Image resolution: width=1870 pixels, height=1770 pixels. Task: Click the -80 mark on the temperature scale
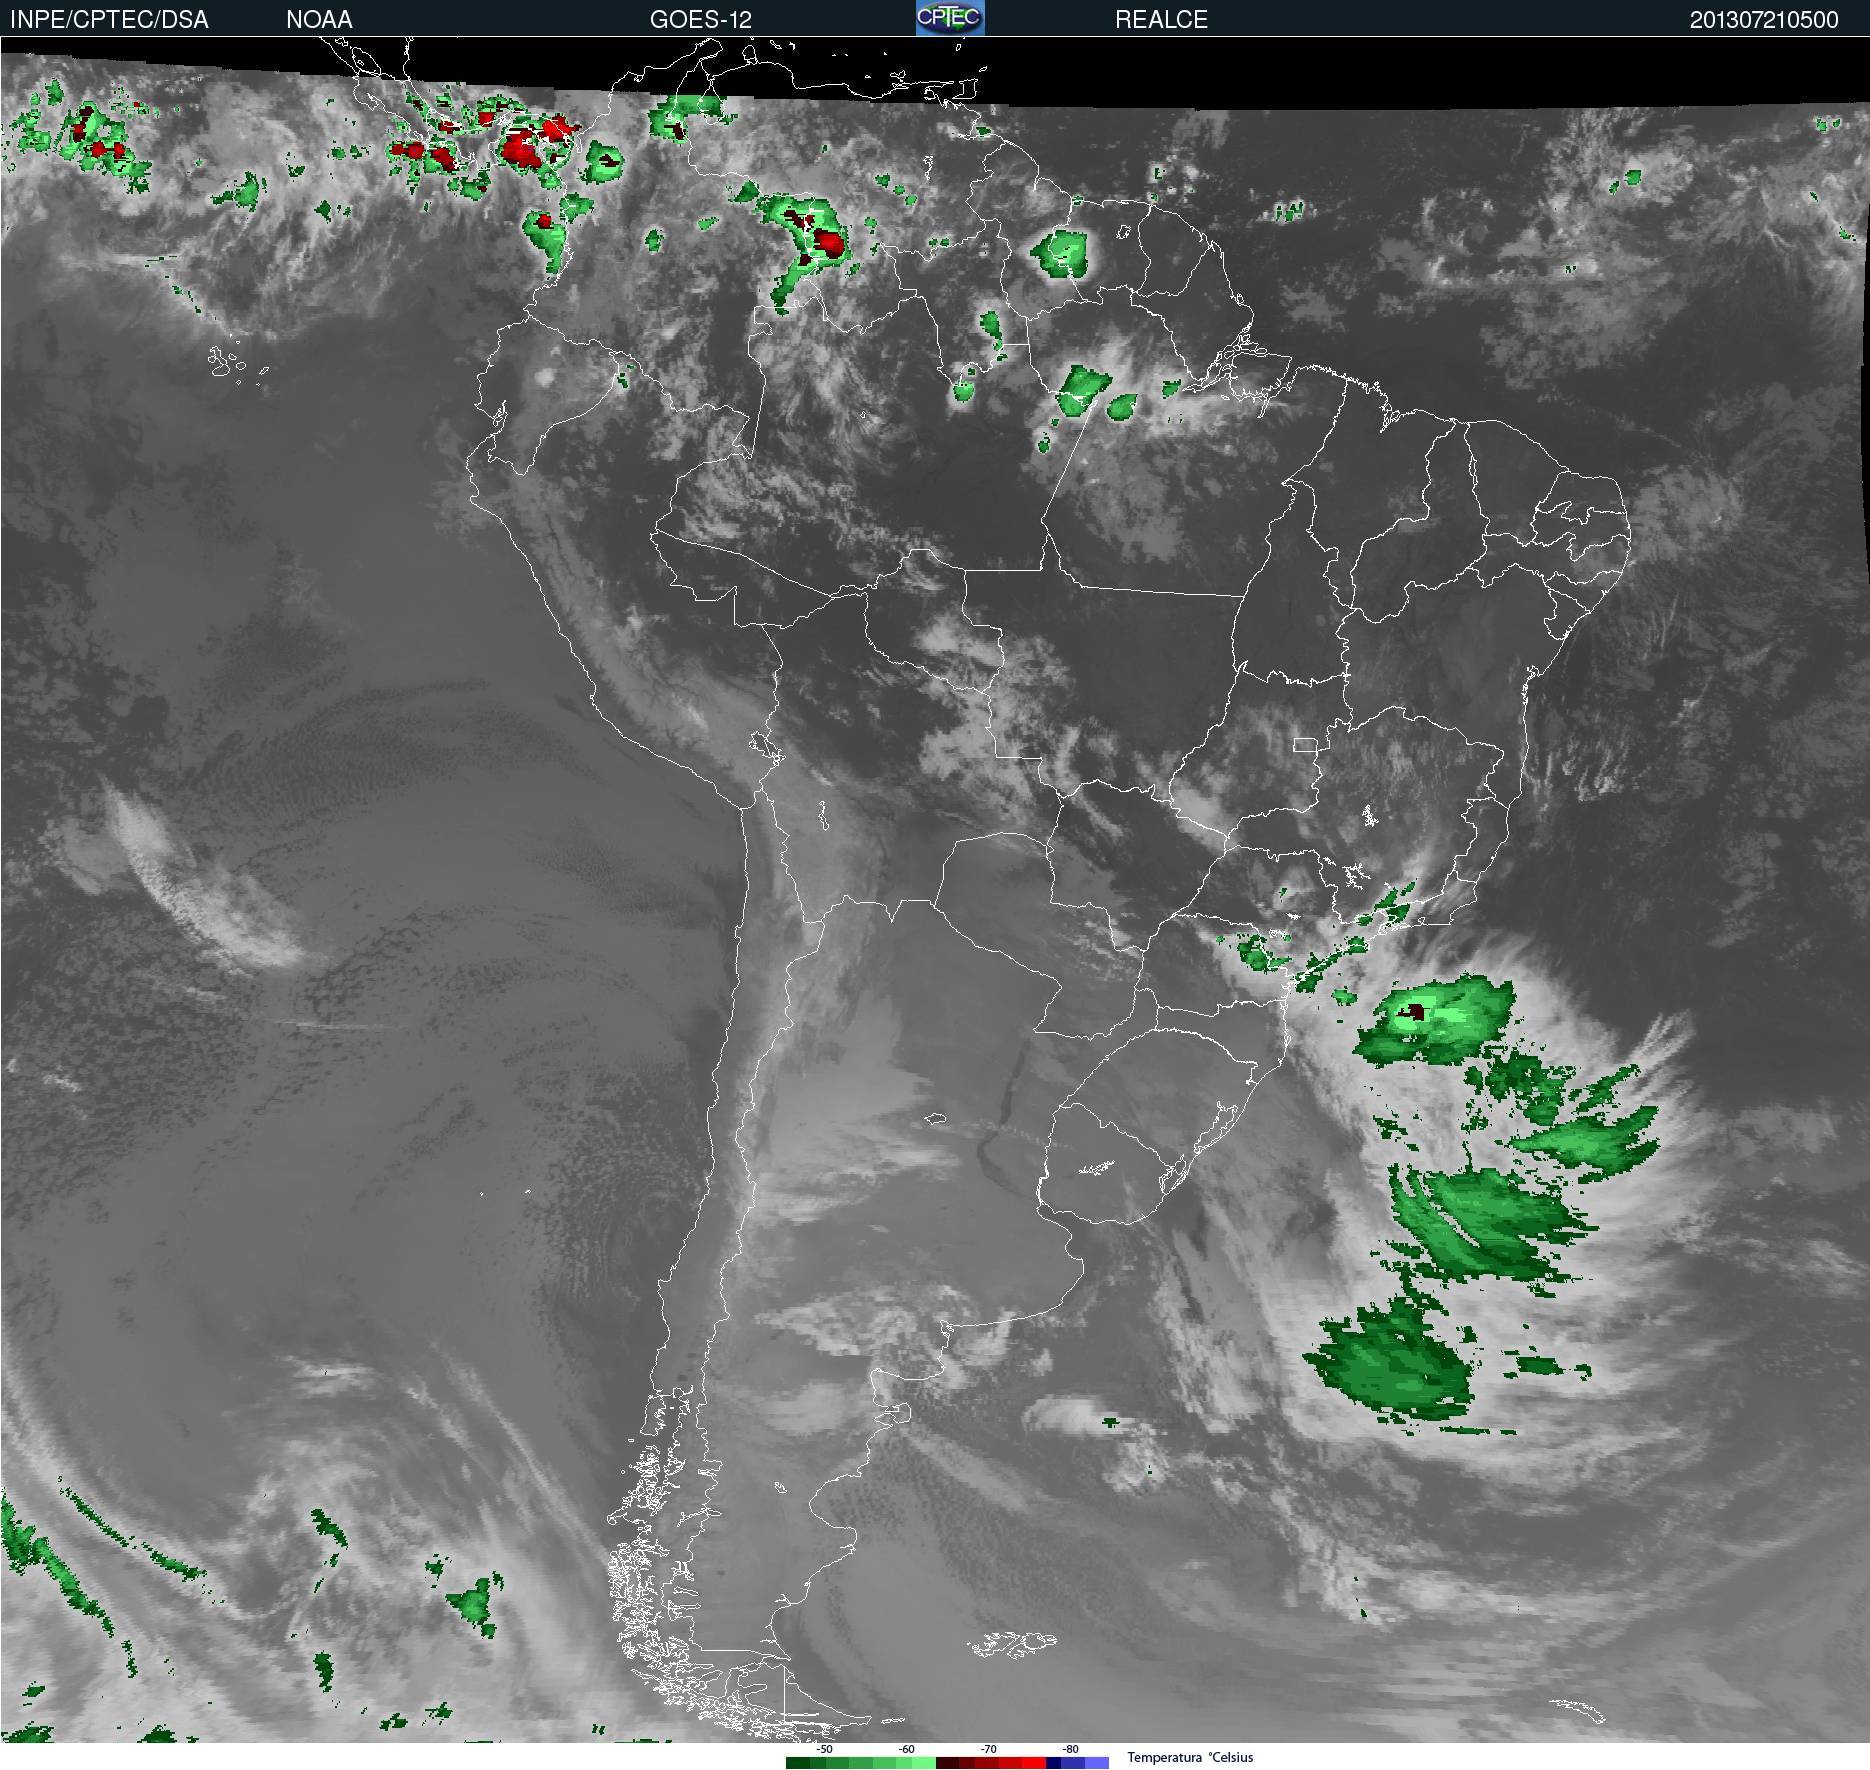coord(1070,1749)
